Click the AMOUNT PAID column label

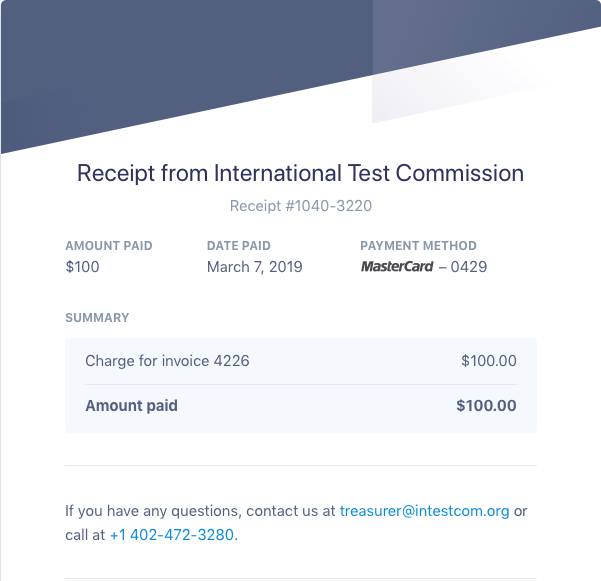pyautogui.click(x=109, y=246)
